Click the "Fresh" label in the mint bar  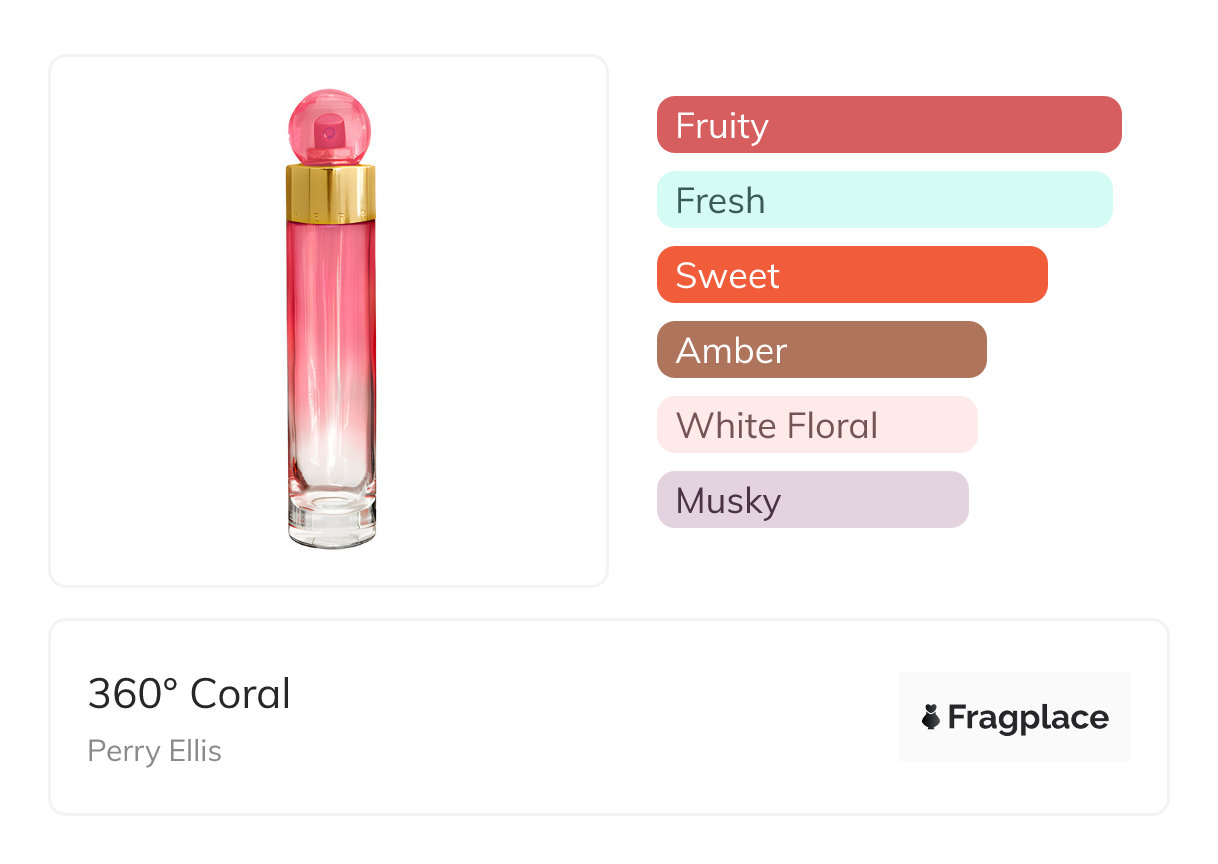pos(720,201)
